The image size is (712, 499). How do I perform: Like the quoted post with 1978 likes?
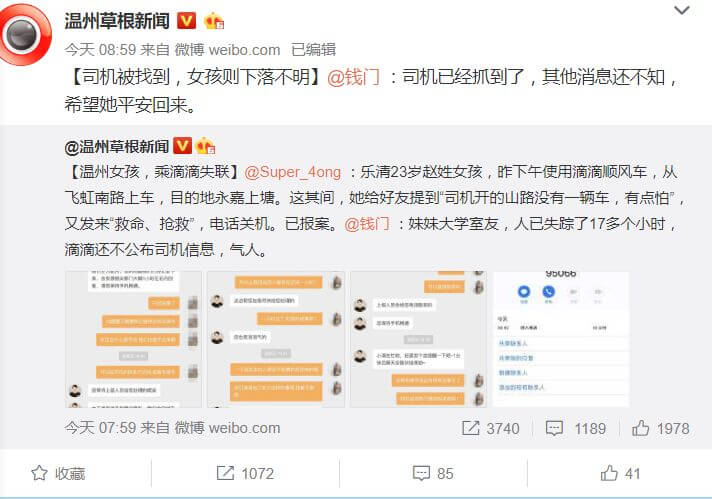(661, 428)
